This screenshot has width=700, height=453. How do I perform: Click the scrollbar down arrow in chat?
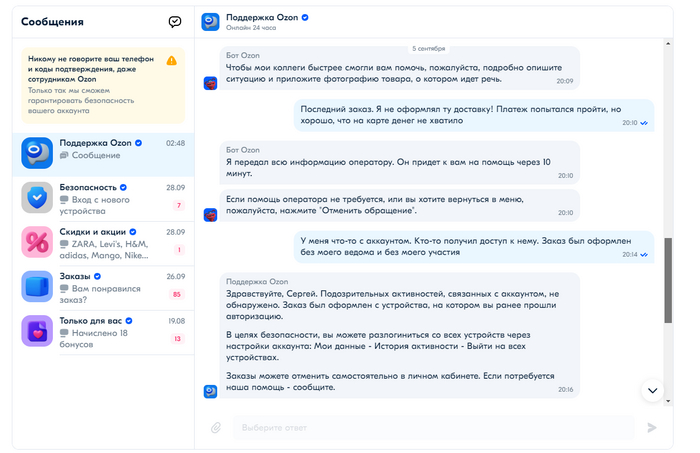[668, 401]
